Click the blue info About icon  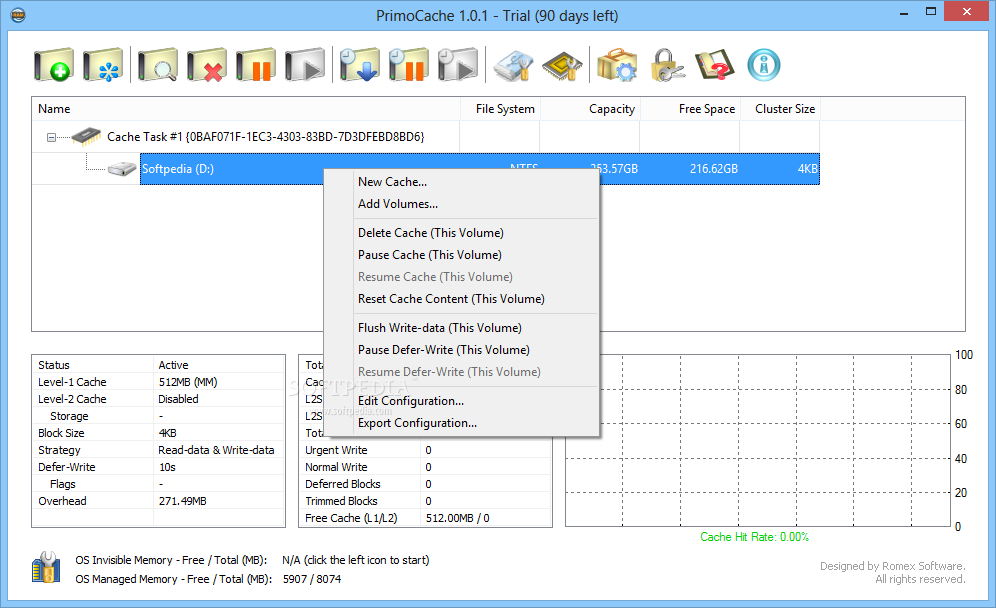[764, 65]
